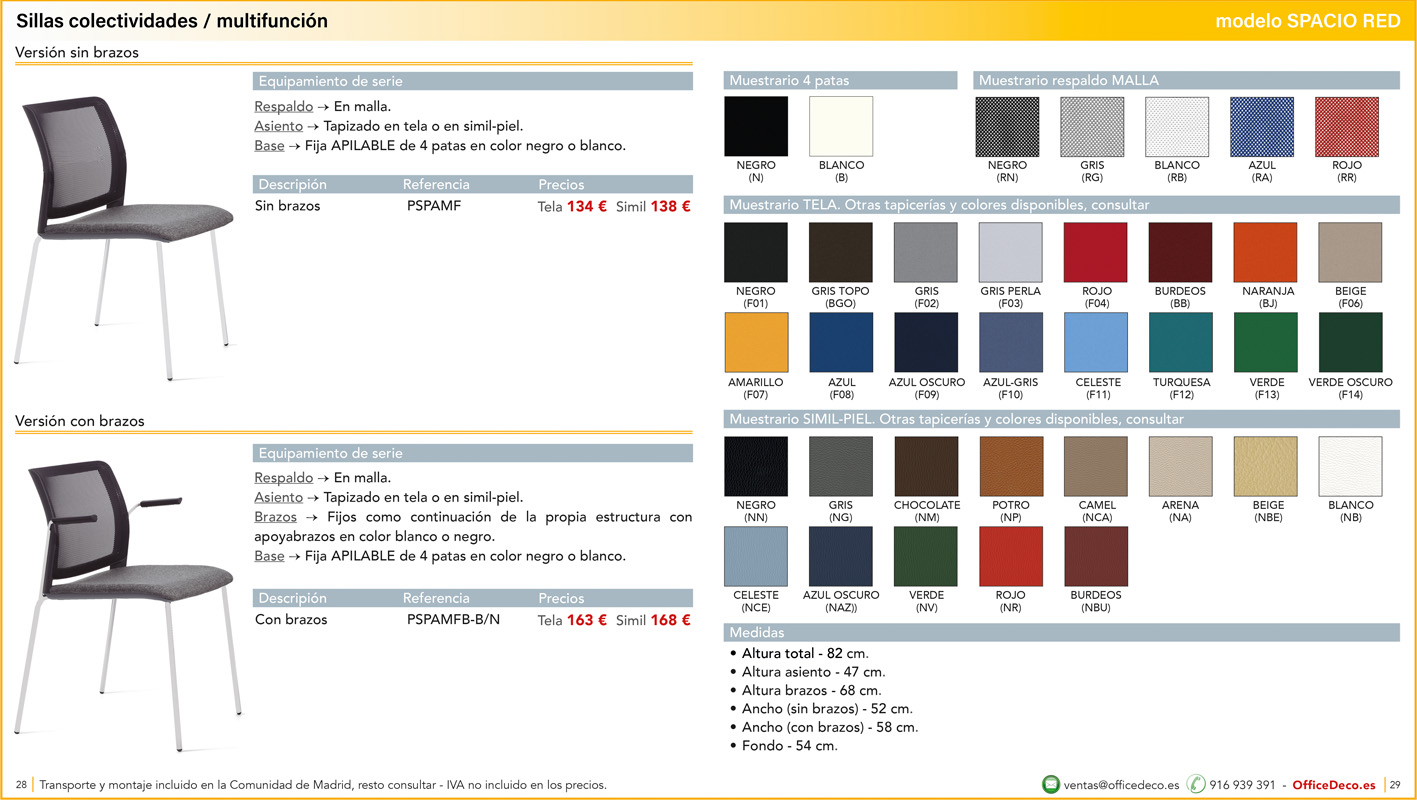Pick the VERDE (NV) simil-piel swatch
The height and width of the screenshot is (800, 1417).
tap(926, 556)
